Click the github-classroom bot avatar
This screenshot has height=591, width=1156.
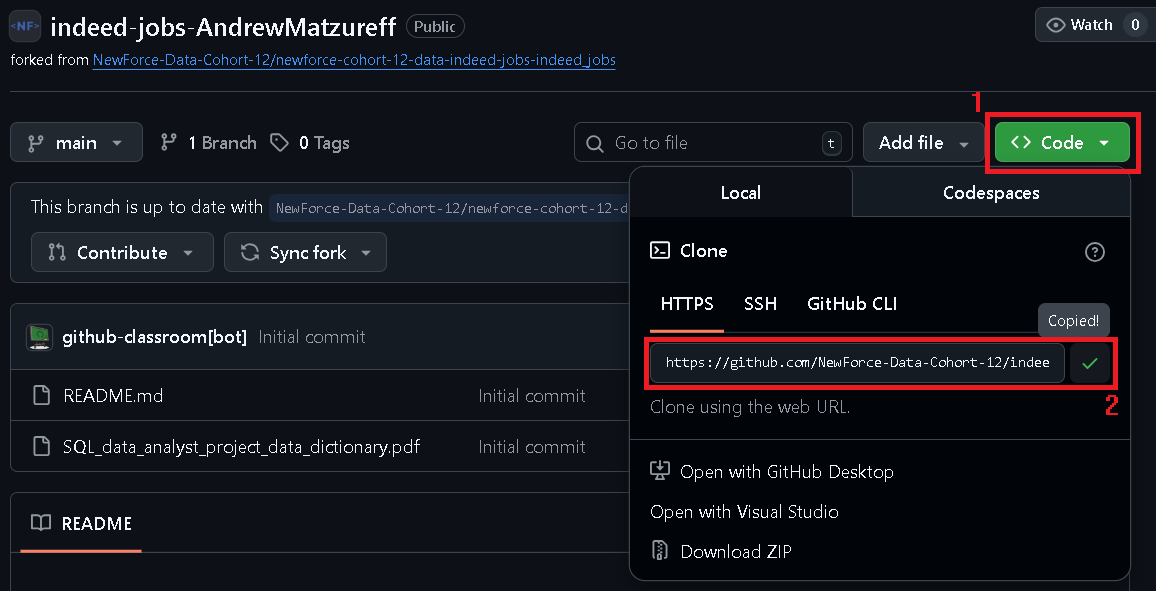coord(39,337)
